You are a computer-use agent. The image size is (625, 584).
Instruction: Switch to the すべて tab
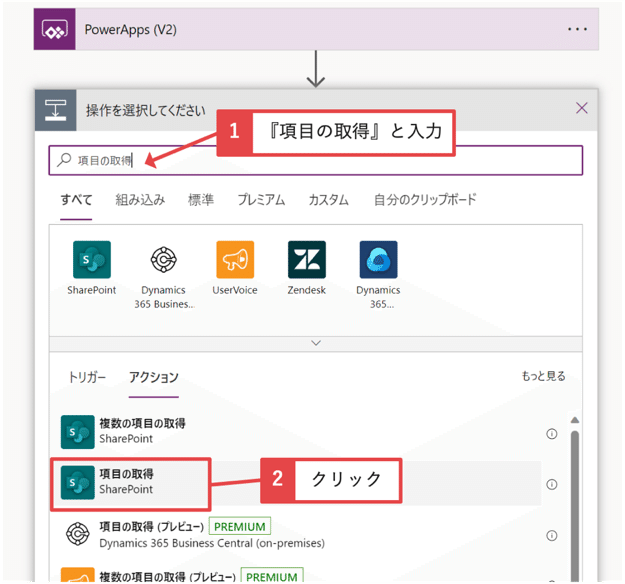click(x=76, y=199)
